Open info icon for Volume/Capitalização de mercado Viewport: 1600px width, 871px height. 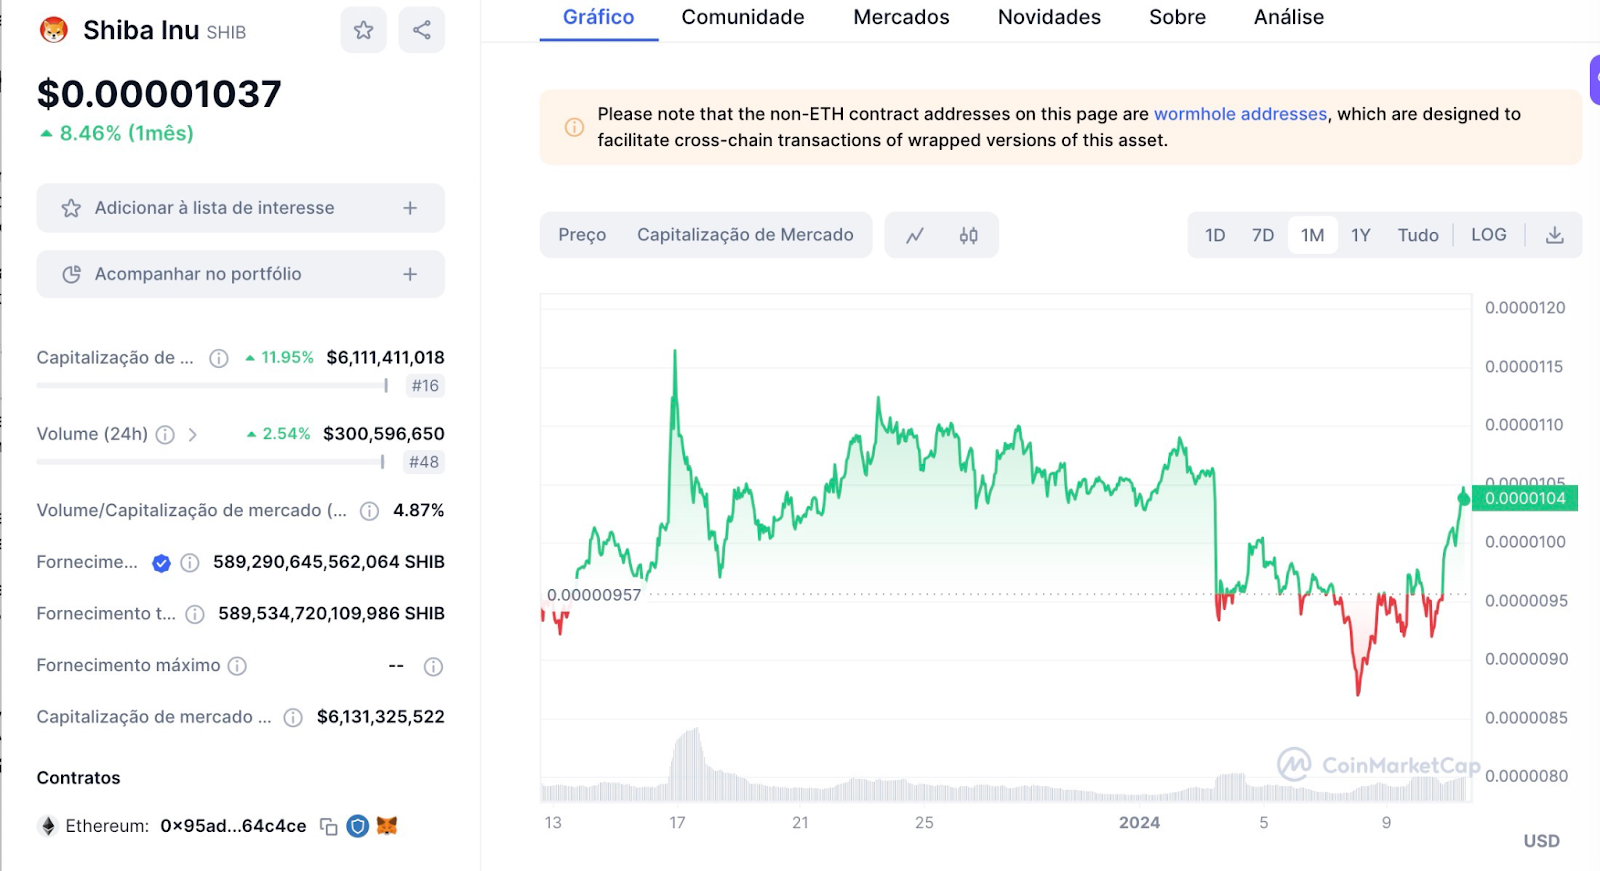pyautogui.click(x=369, y=511)
